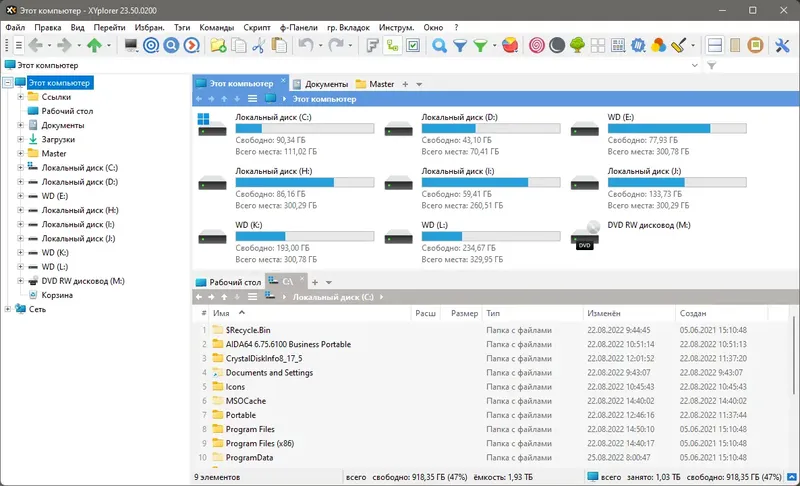Screen dimensions: 800x486
Task: Click the Локальный диск (H:) usage bar
Action: click(x=305, y=183)
